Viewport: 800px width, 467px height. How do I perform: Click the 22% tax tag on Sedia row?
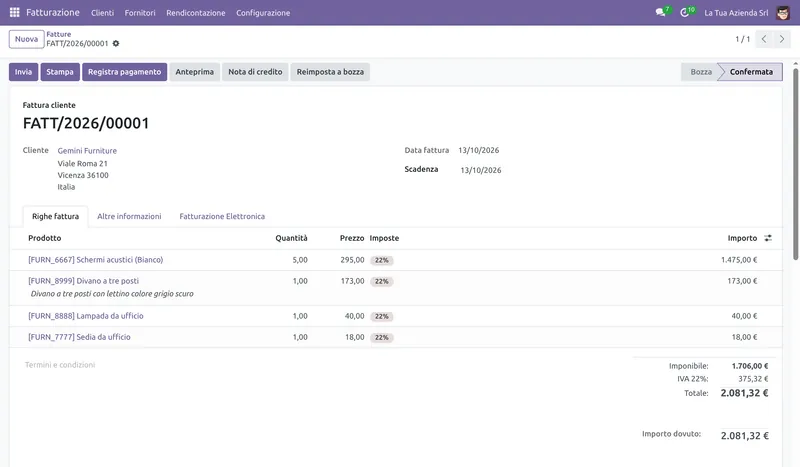[382, 337]
